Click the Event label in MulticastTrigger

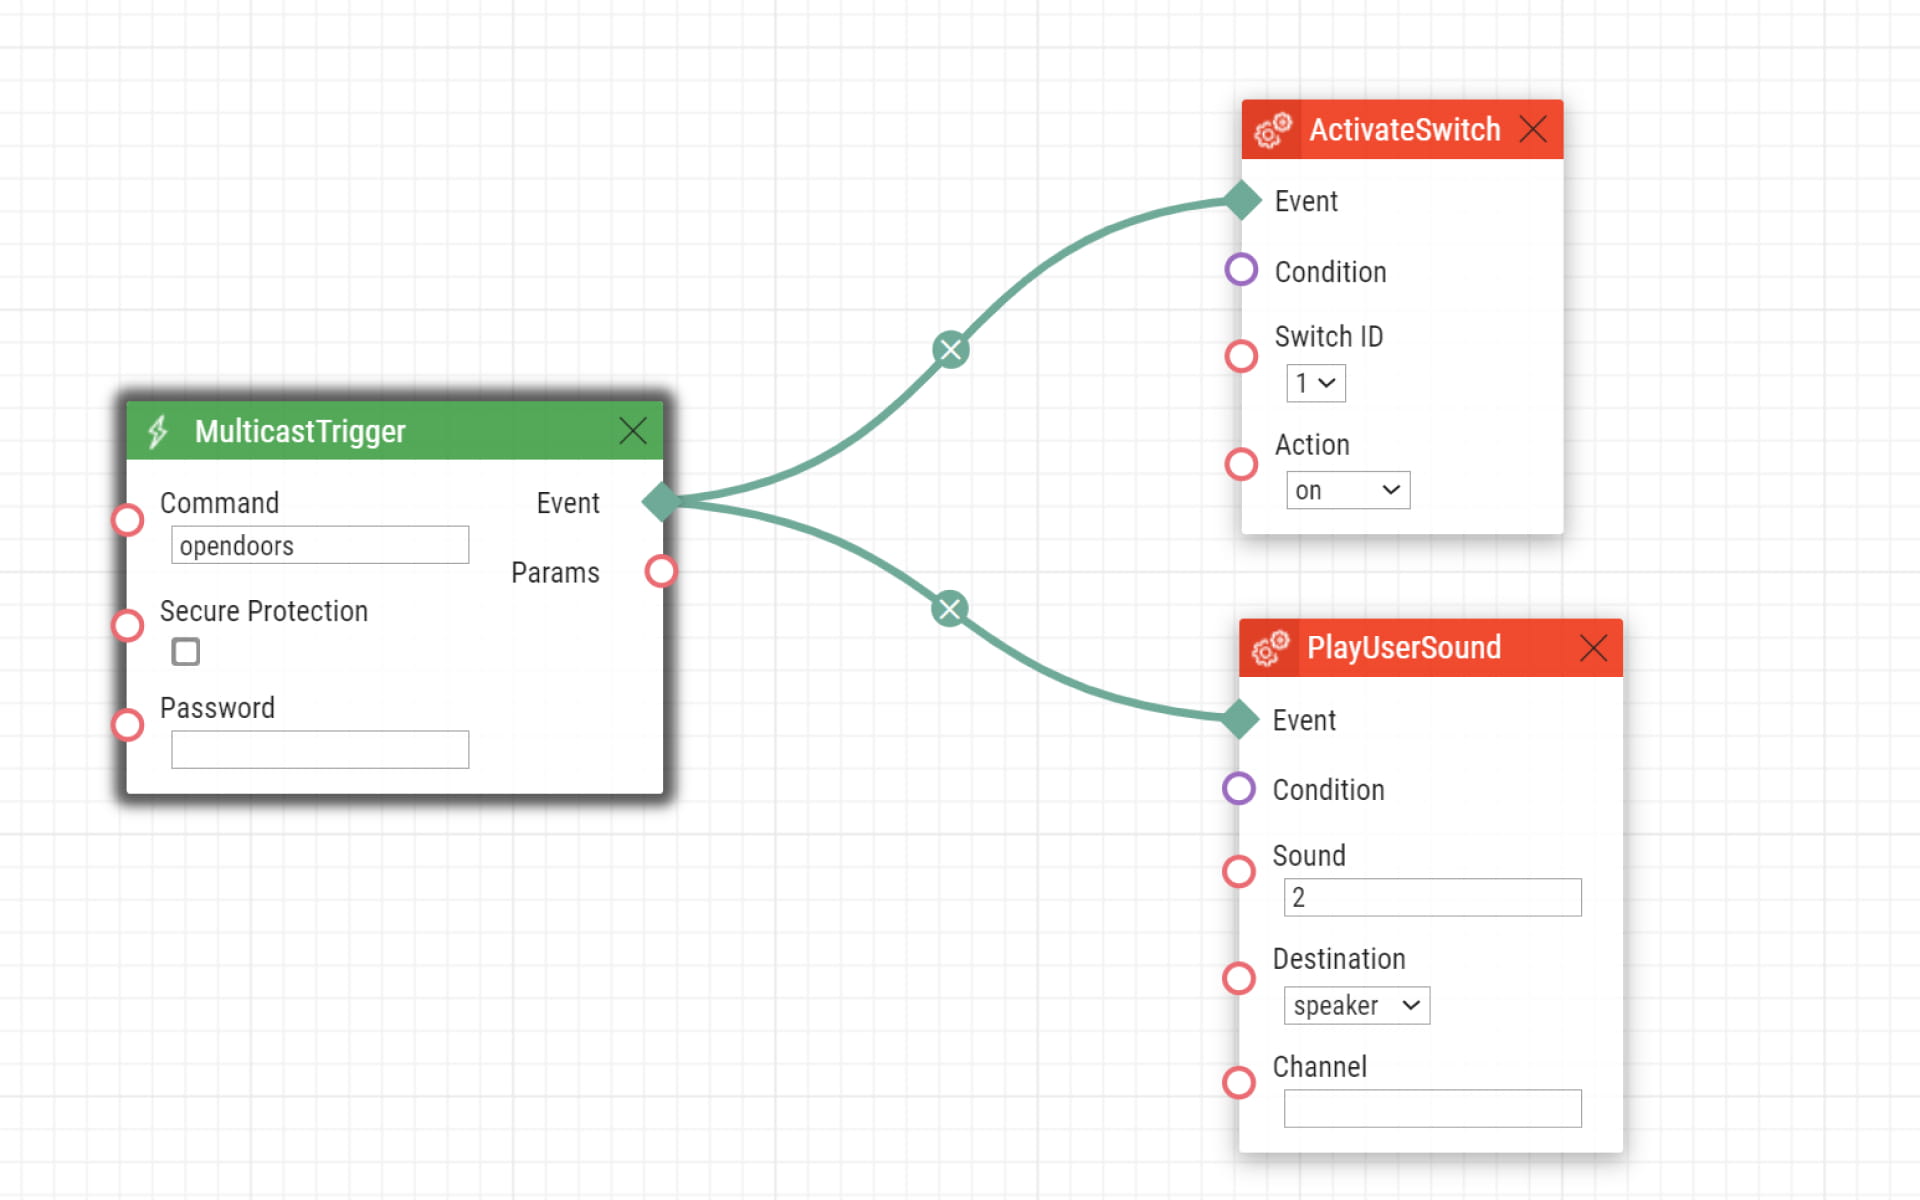tap(568, 503)
